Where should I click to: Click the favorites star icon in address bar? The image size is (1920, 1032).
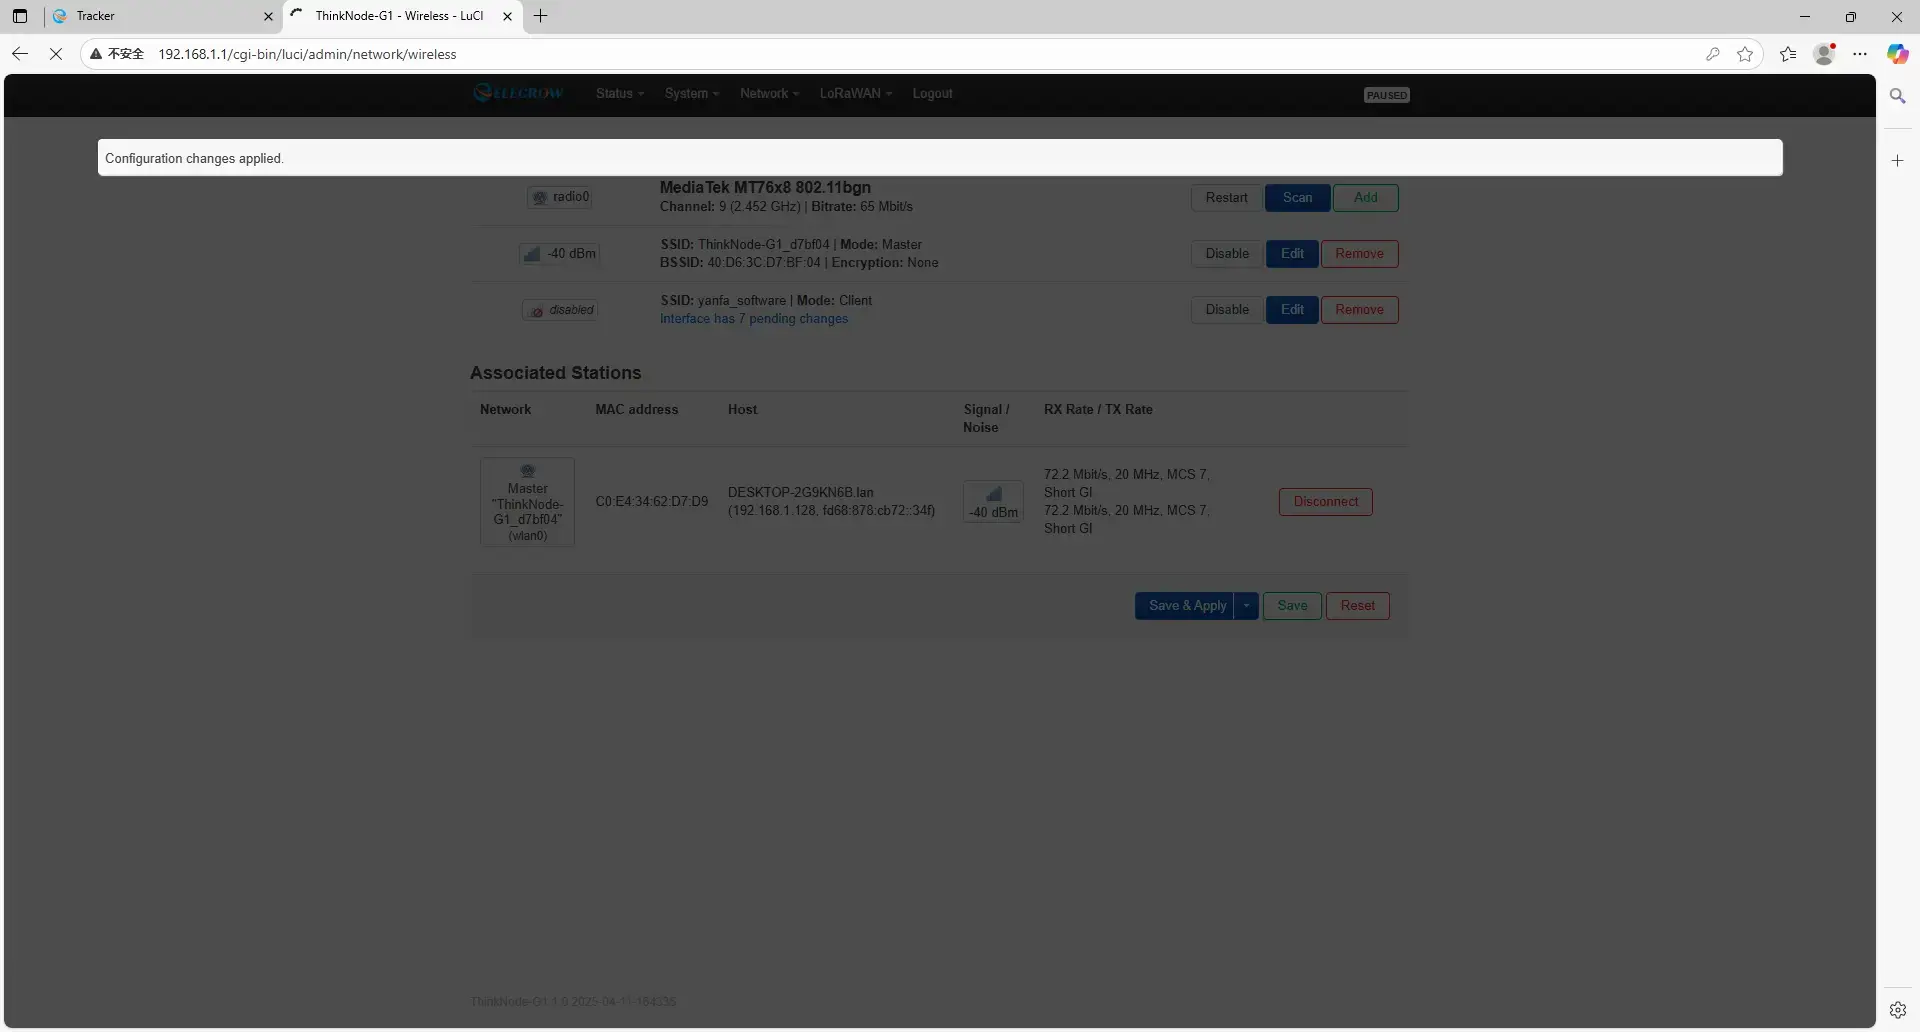(x=1745, y=54)
